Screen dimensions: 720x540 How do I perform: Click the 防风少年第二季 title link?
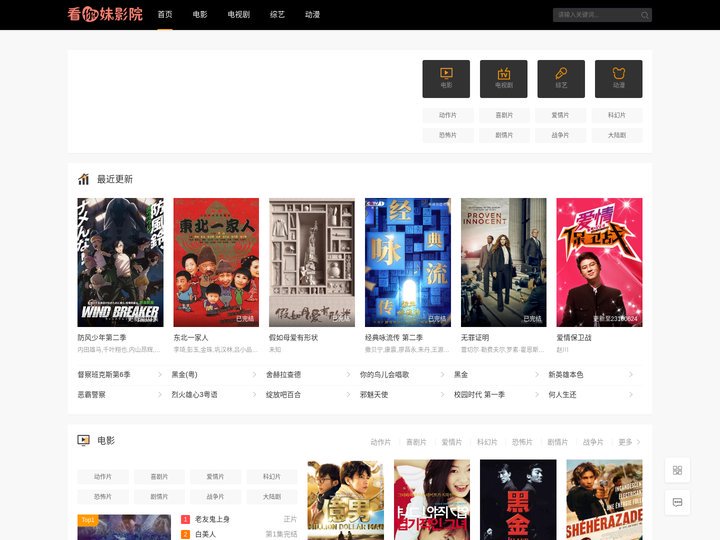coord(102,338)
